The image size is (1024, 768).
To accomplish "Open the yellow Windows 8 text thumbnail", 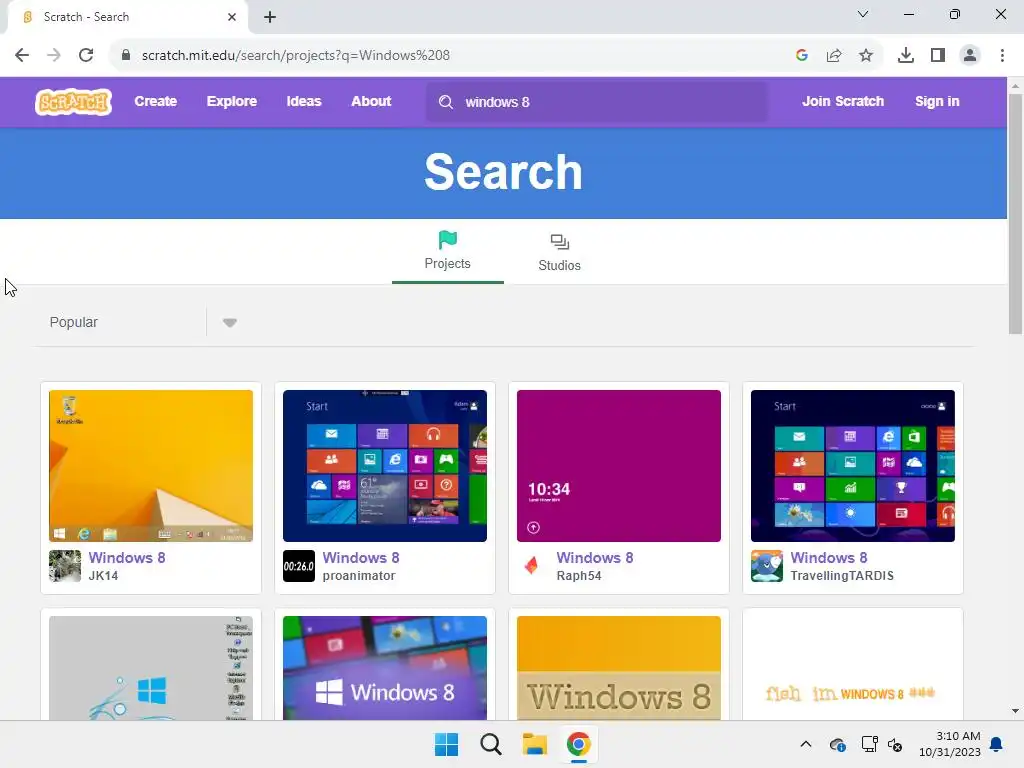I will point(618,668).
